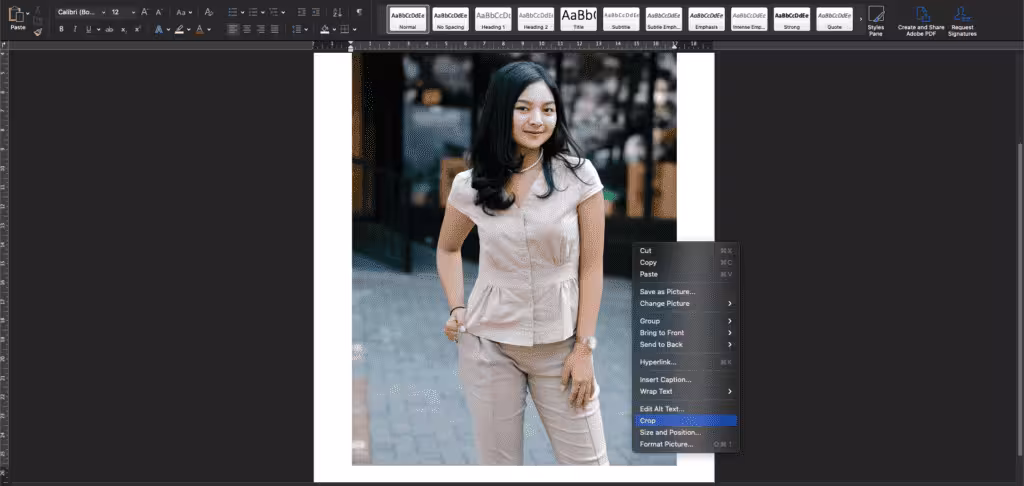Click the Bullets list icon

232,12
